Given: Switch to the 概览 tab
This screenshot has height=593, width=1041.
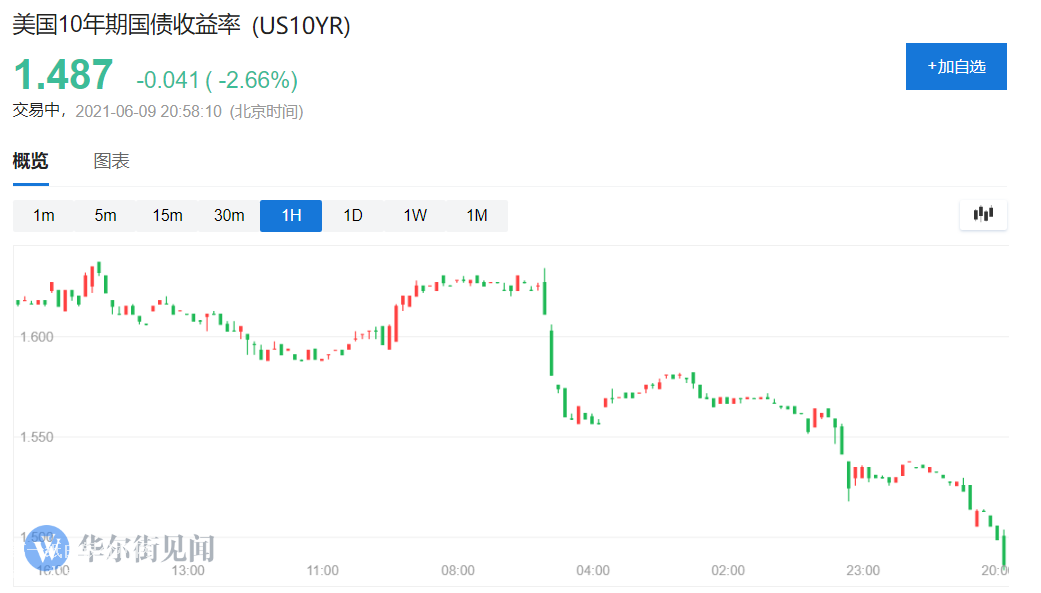Looking at the screenshot, I should click(x=30, y=161).
